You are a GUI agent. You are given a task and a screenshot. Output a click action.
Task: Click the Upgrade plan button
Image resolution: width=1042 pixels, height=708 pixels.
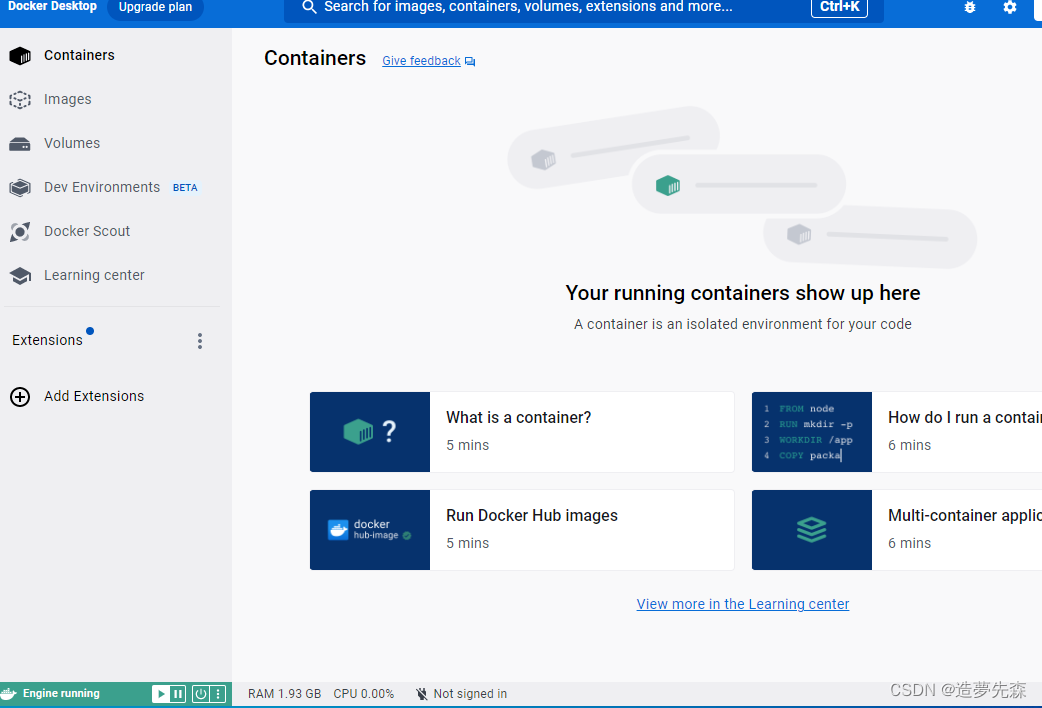click(x=155, y=8)
